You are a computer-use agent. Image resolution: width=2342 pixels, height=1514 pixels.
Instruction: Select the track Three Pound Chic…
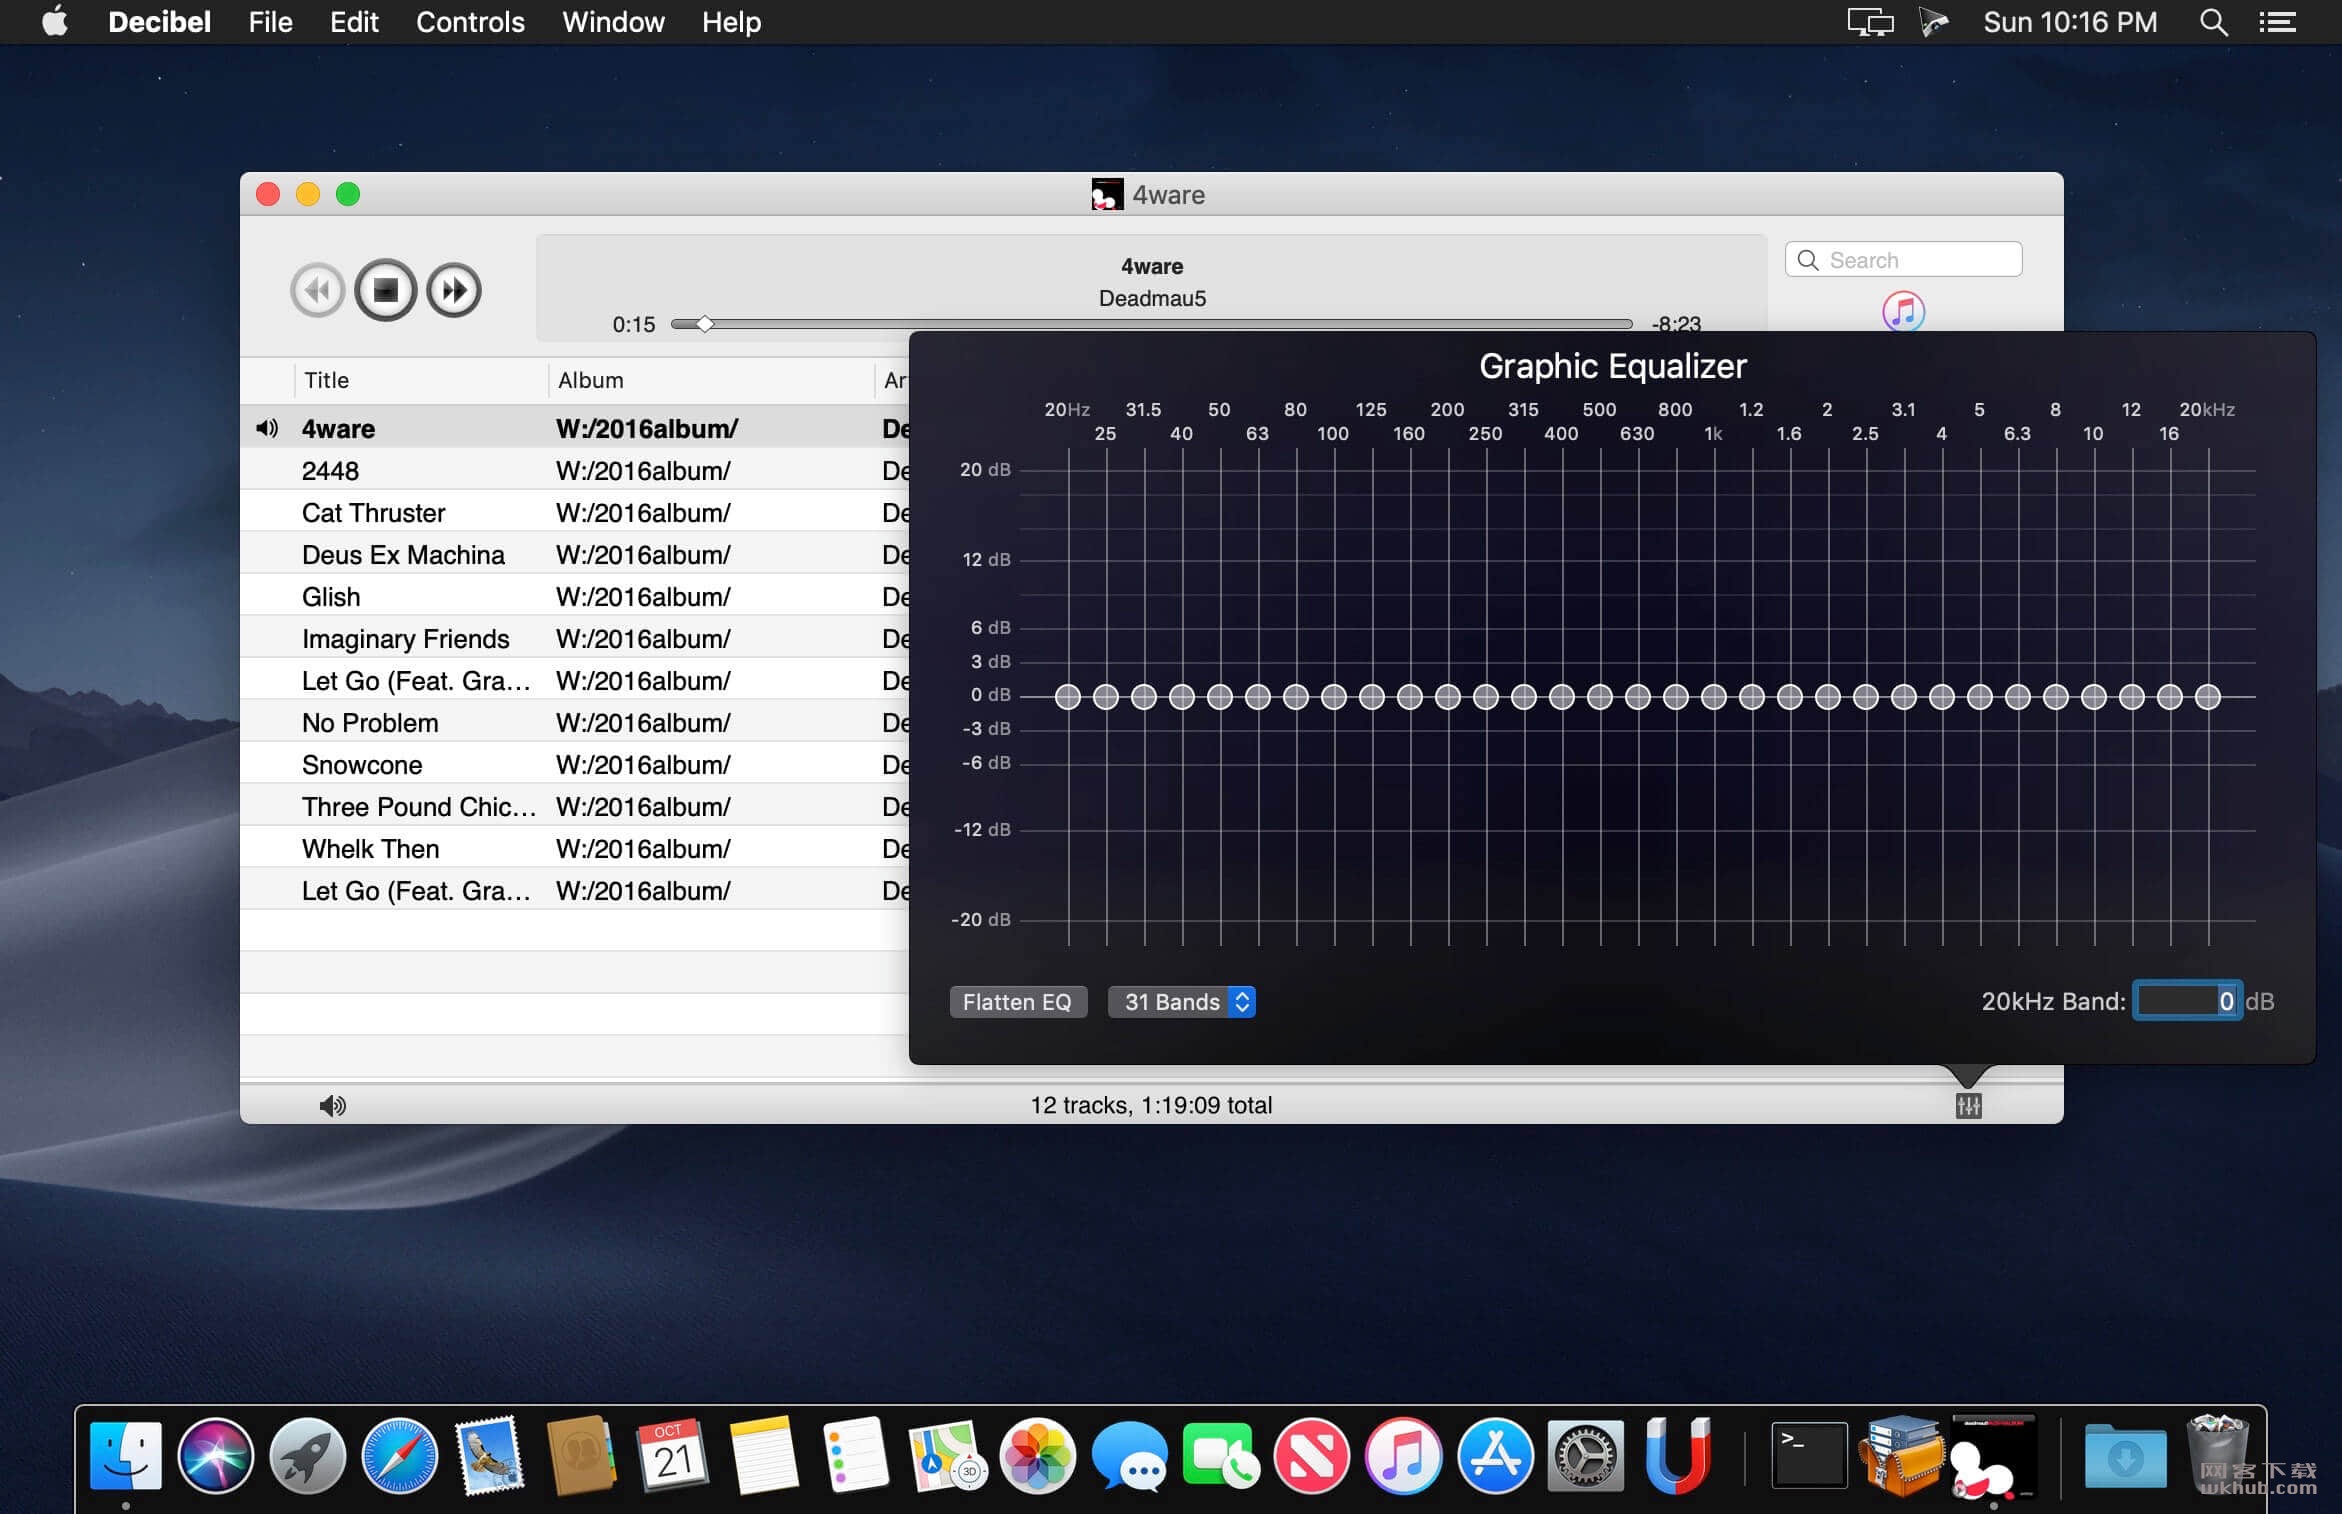(574, 806)
